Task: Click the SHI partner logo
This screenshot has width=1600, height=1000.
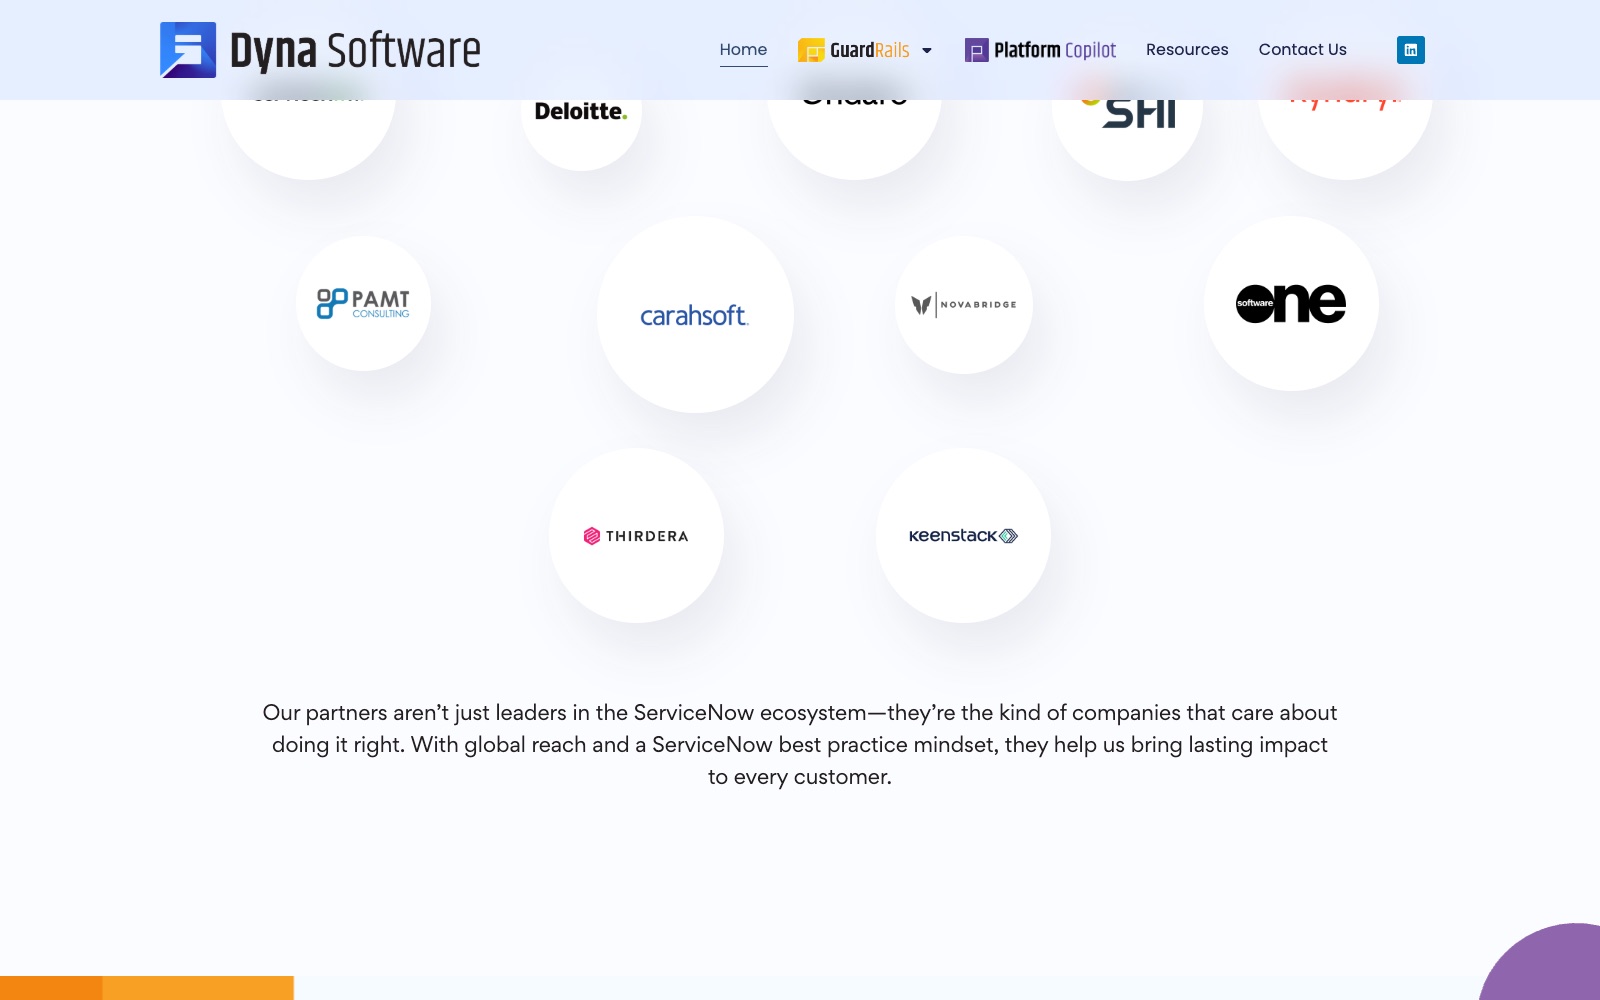Action: point(1127,114)
